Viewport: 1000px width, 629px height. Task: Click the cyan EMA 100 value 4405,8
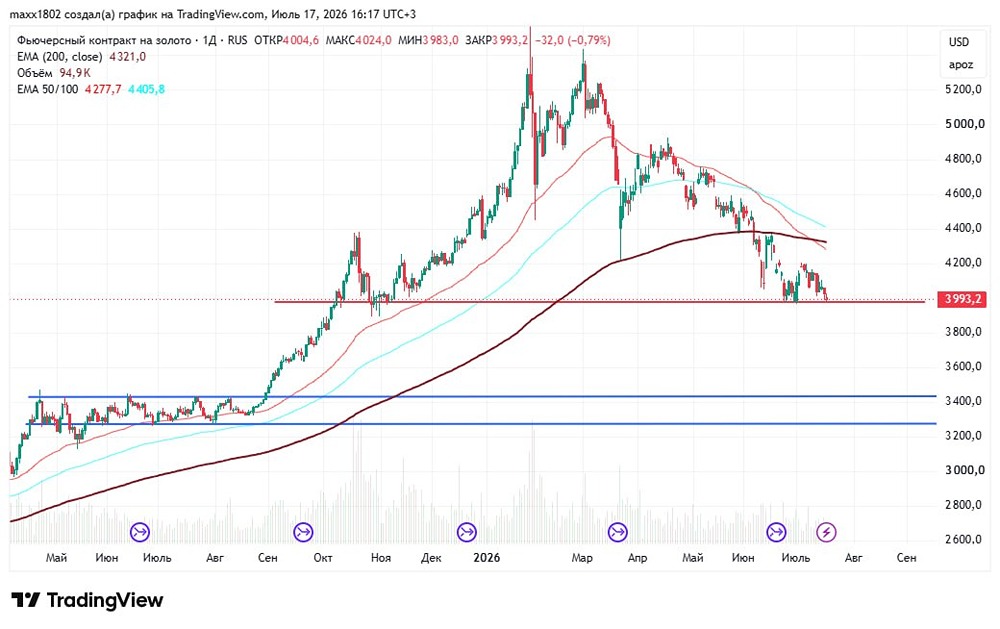pyautogui.click(x=146, y=89)
